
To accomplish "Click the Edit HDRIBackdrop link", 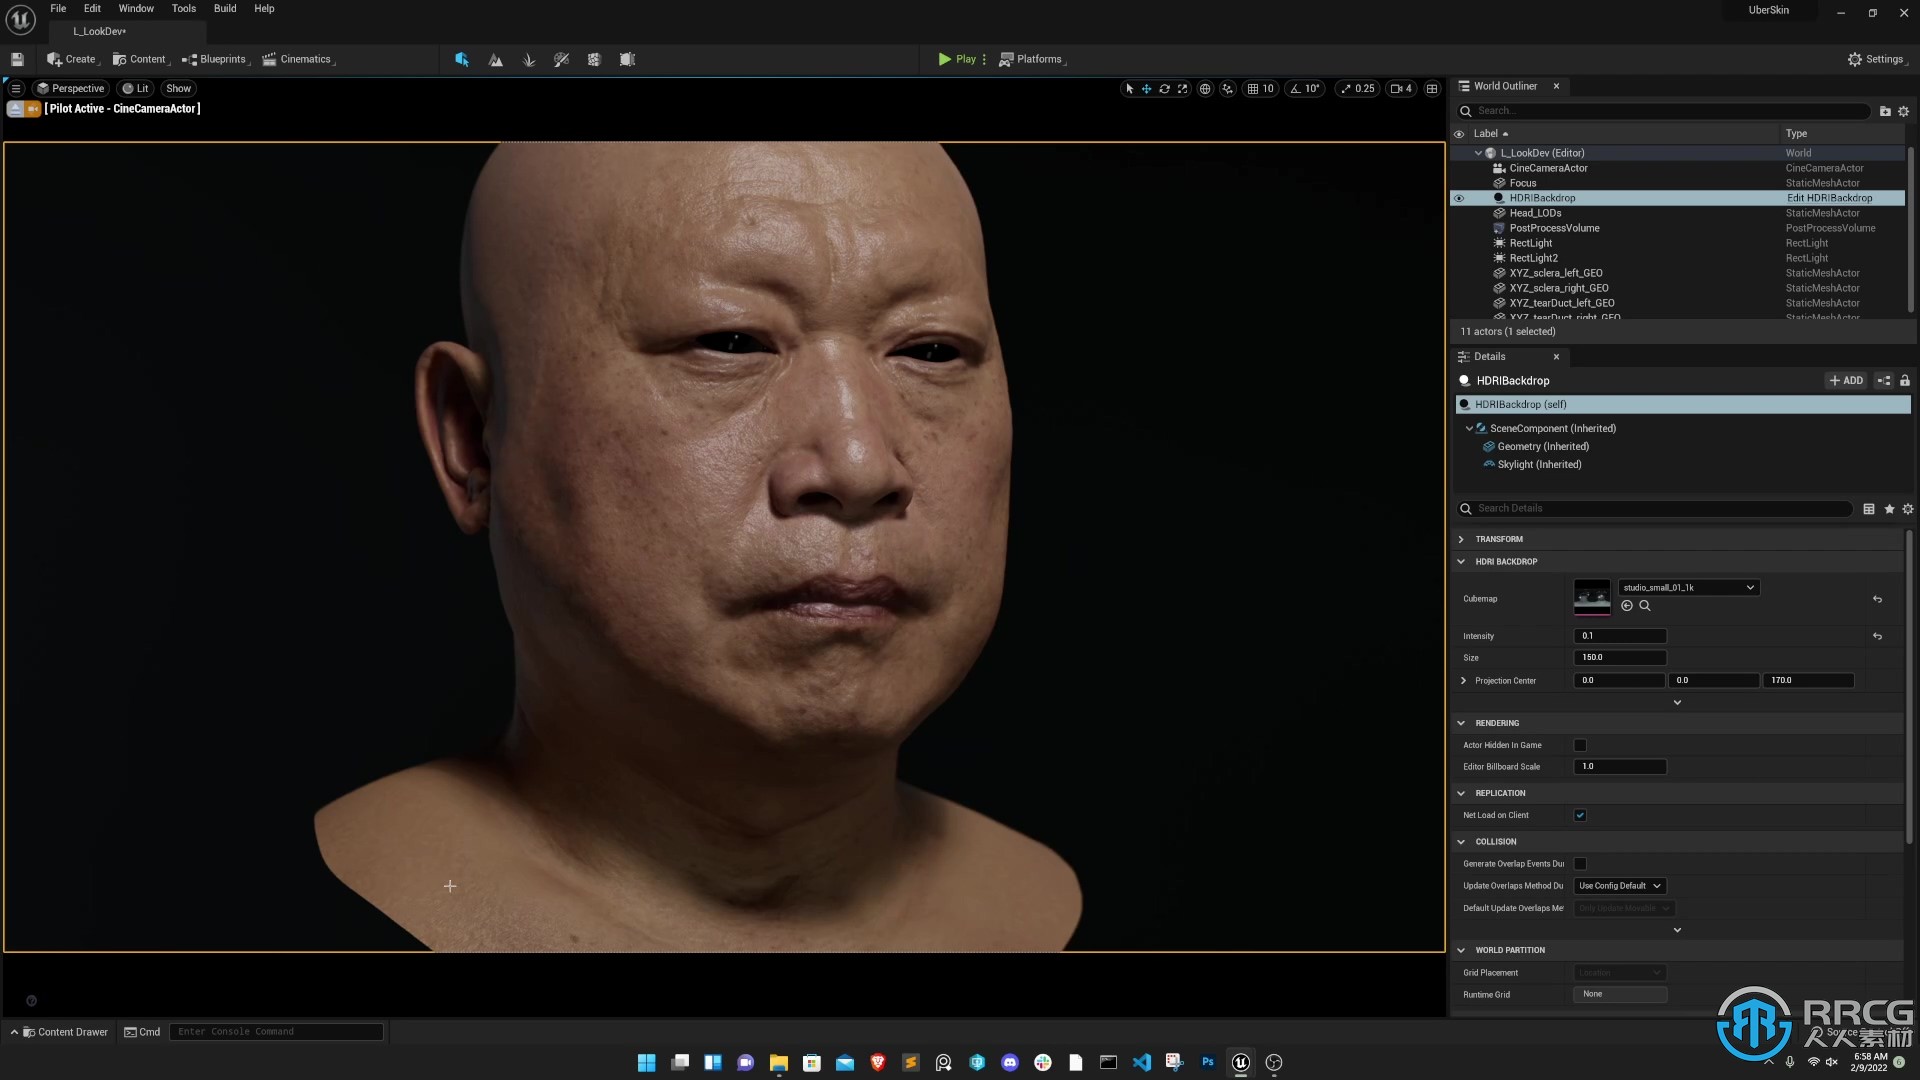I will point(1829,198).
